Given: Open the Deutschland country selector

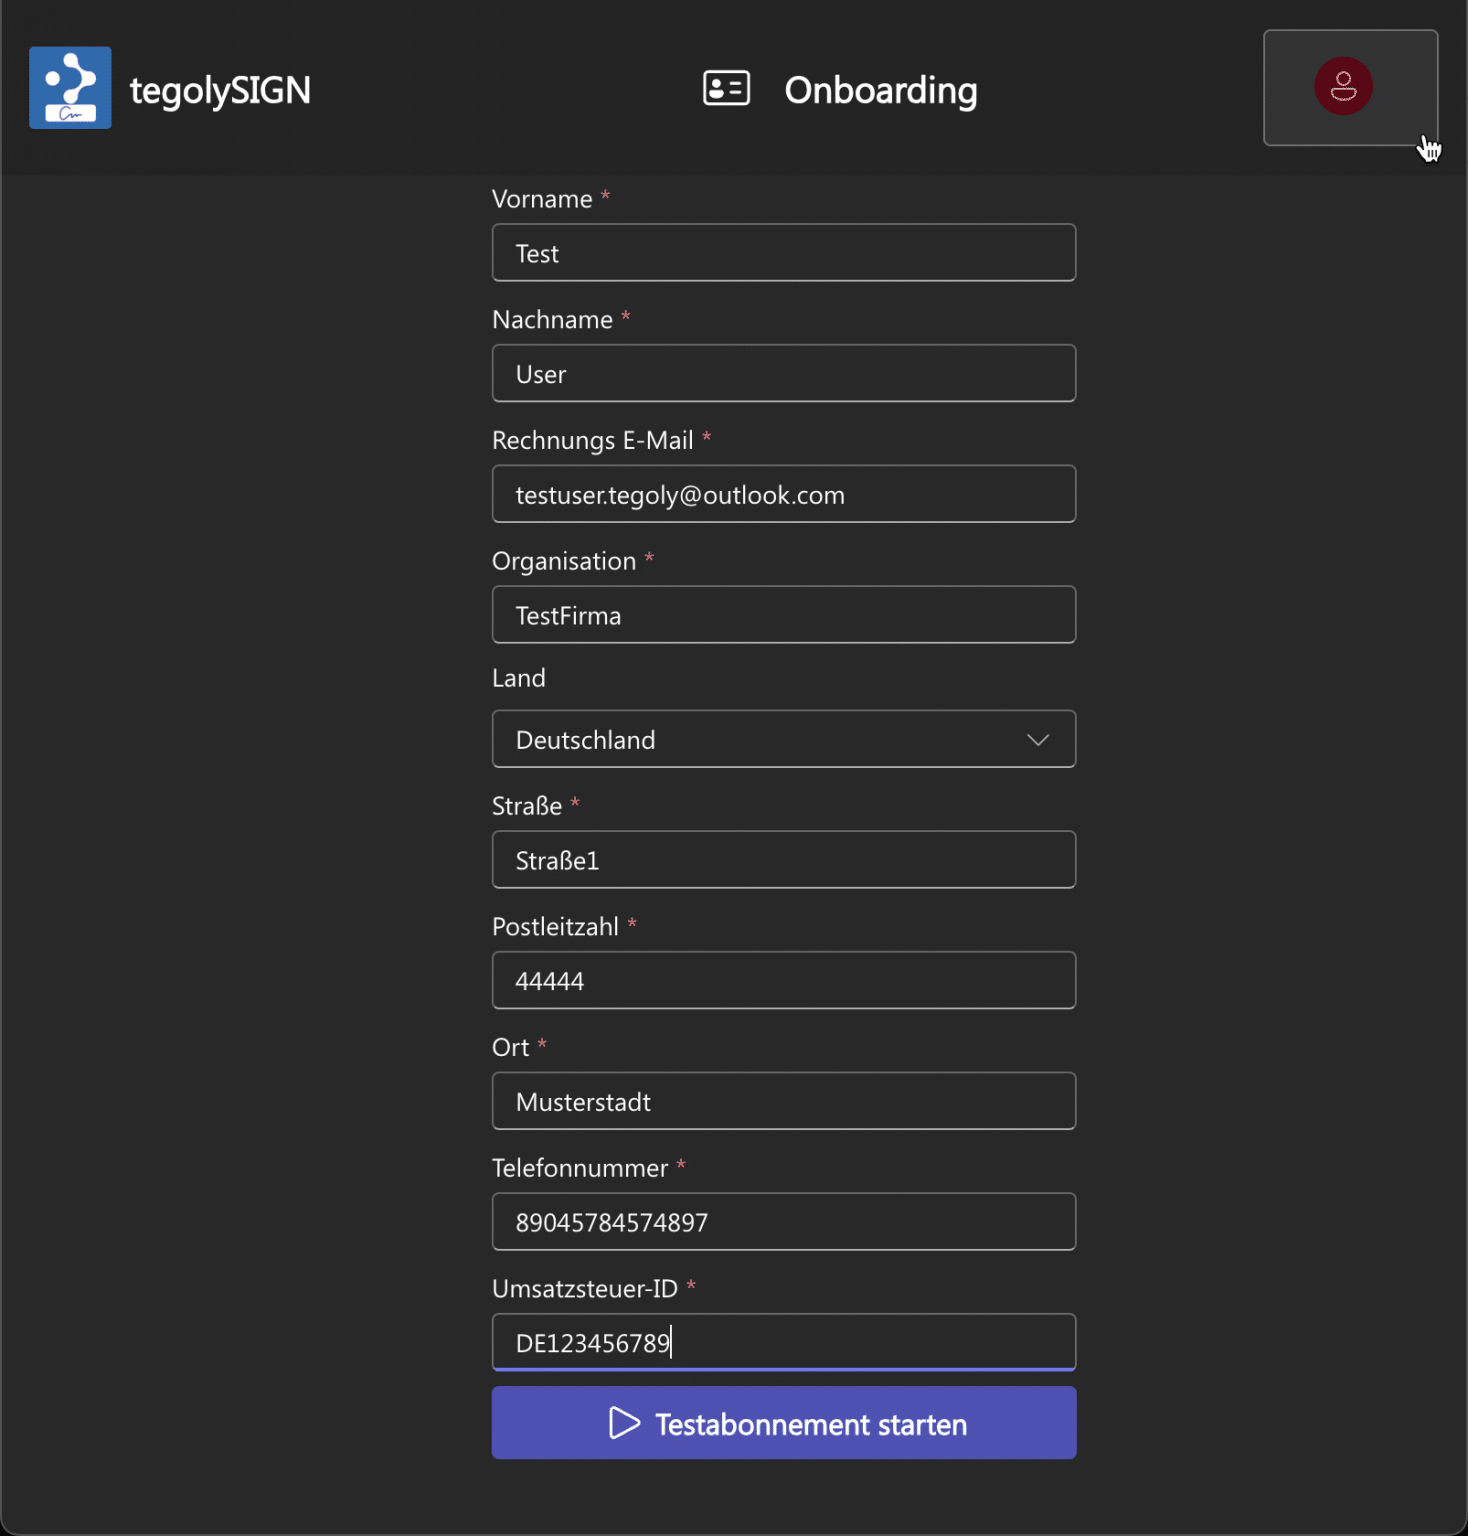Looking at the screenshot, I should [x=783, y=740].
